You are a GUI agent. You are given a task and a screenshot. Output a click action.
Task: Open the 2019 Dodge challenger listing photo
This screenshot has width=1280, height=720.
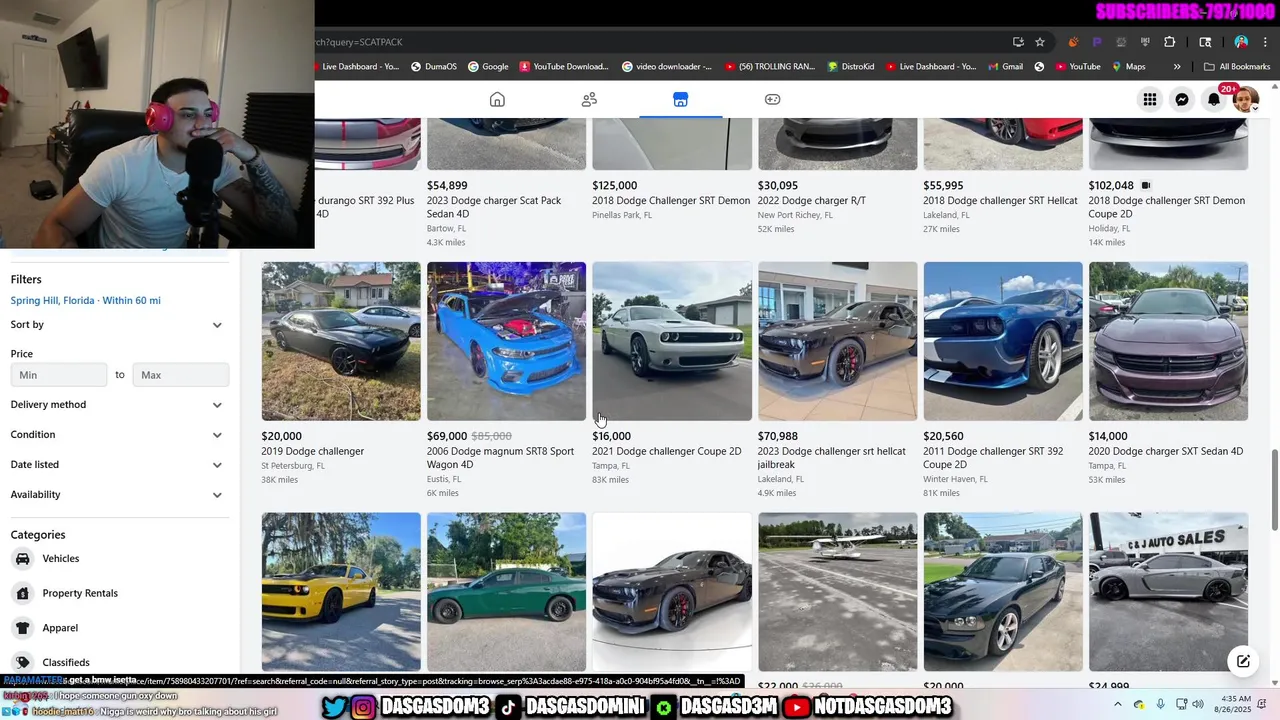(341, 341)
